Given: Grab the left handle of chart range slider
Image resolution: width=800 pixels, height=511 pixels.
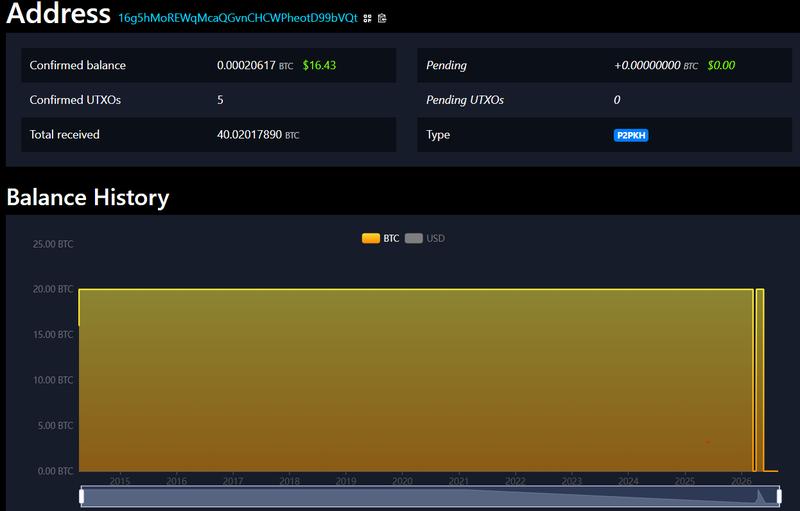Looking at the screenshot, I should point(82,496).
